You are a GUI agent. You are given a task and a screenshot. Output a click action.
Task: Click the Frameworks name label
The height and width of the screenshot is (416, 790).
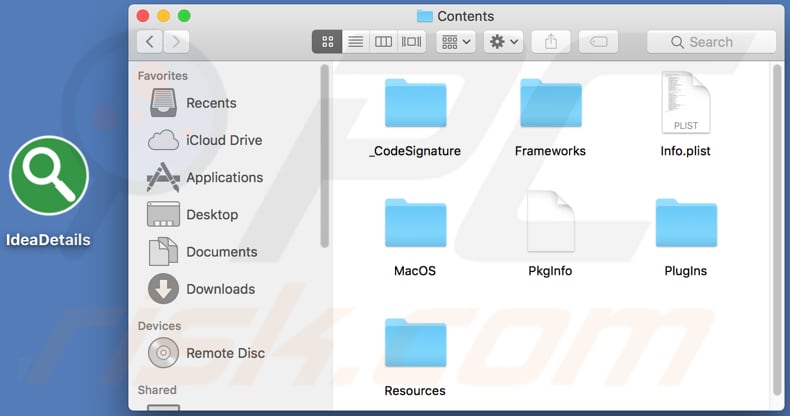tap(550, 151)
